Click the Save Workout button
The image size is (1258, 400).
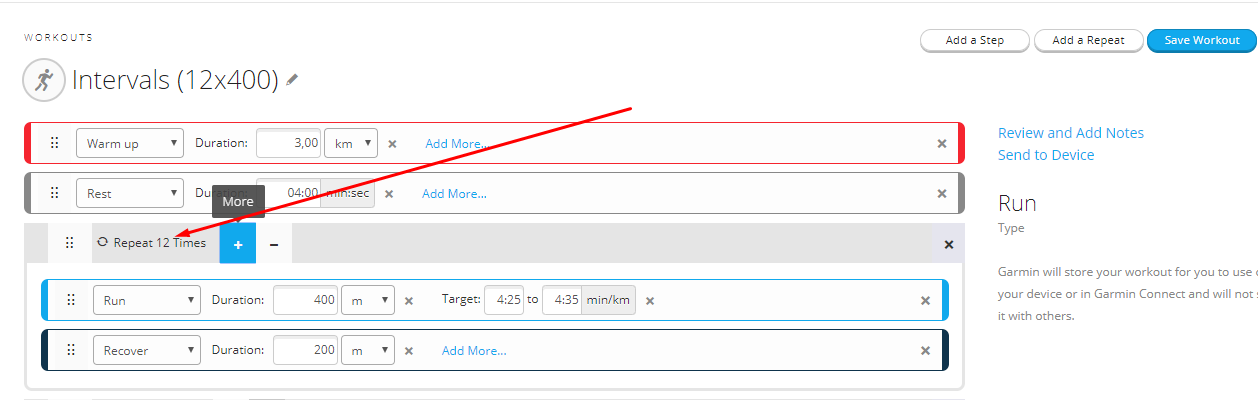1201,40
